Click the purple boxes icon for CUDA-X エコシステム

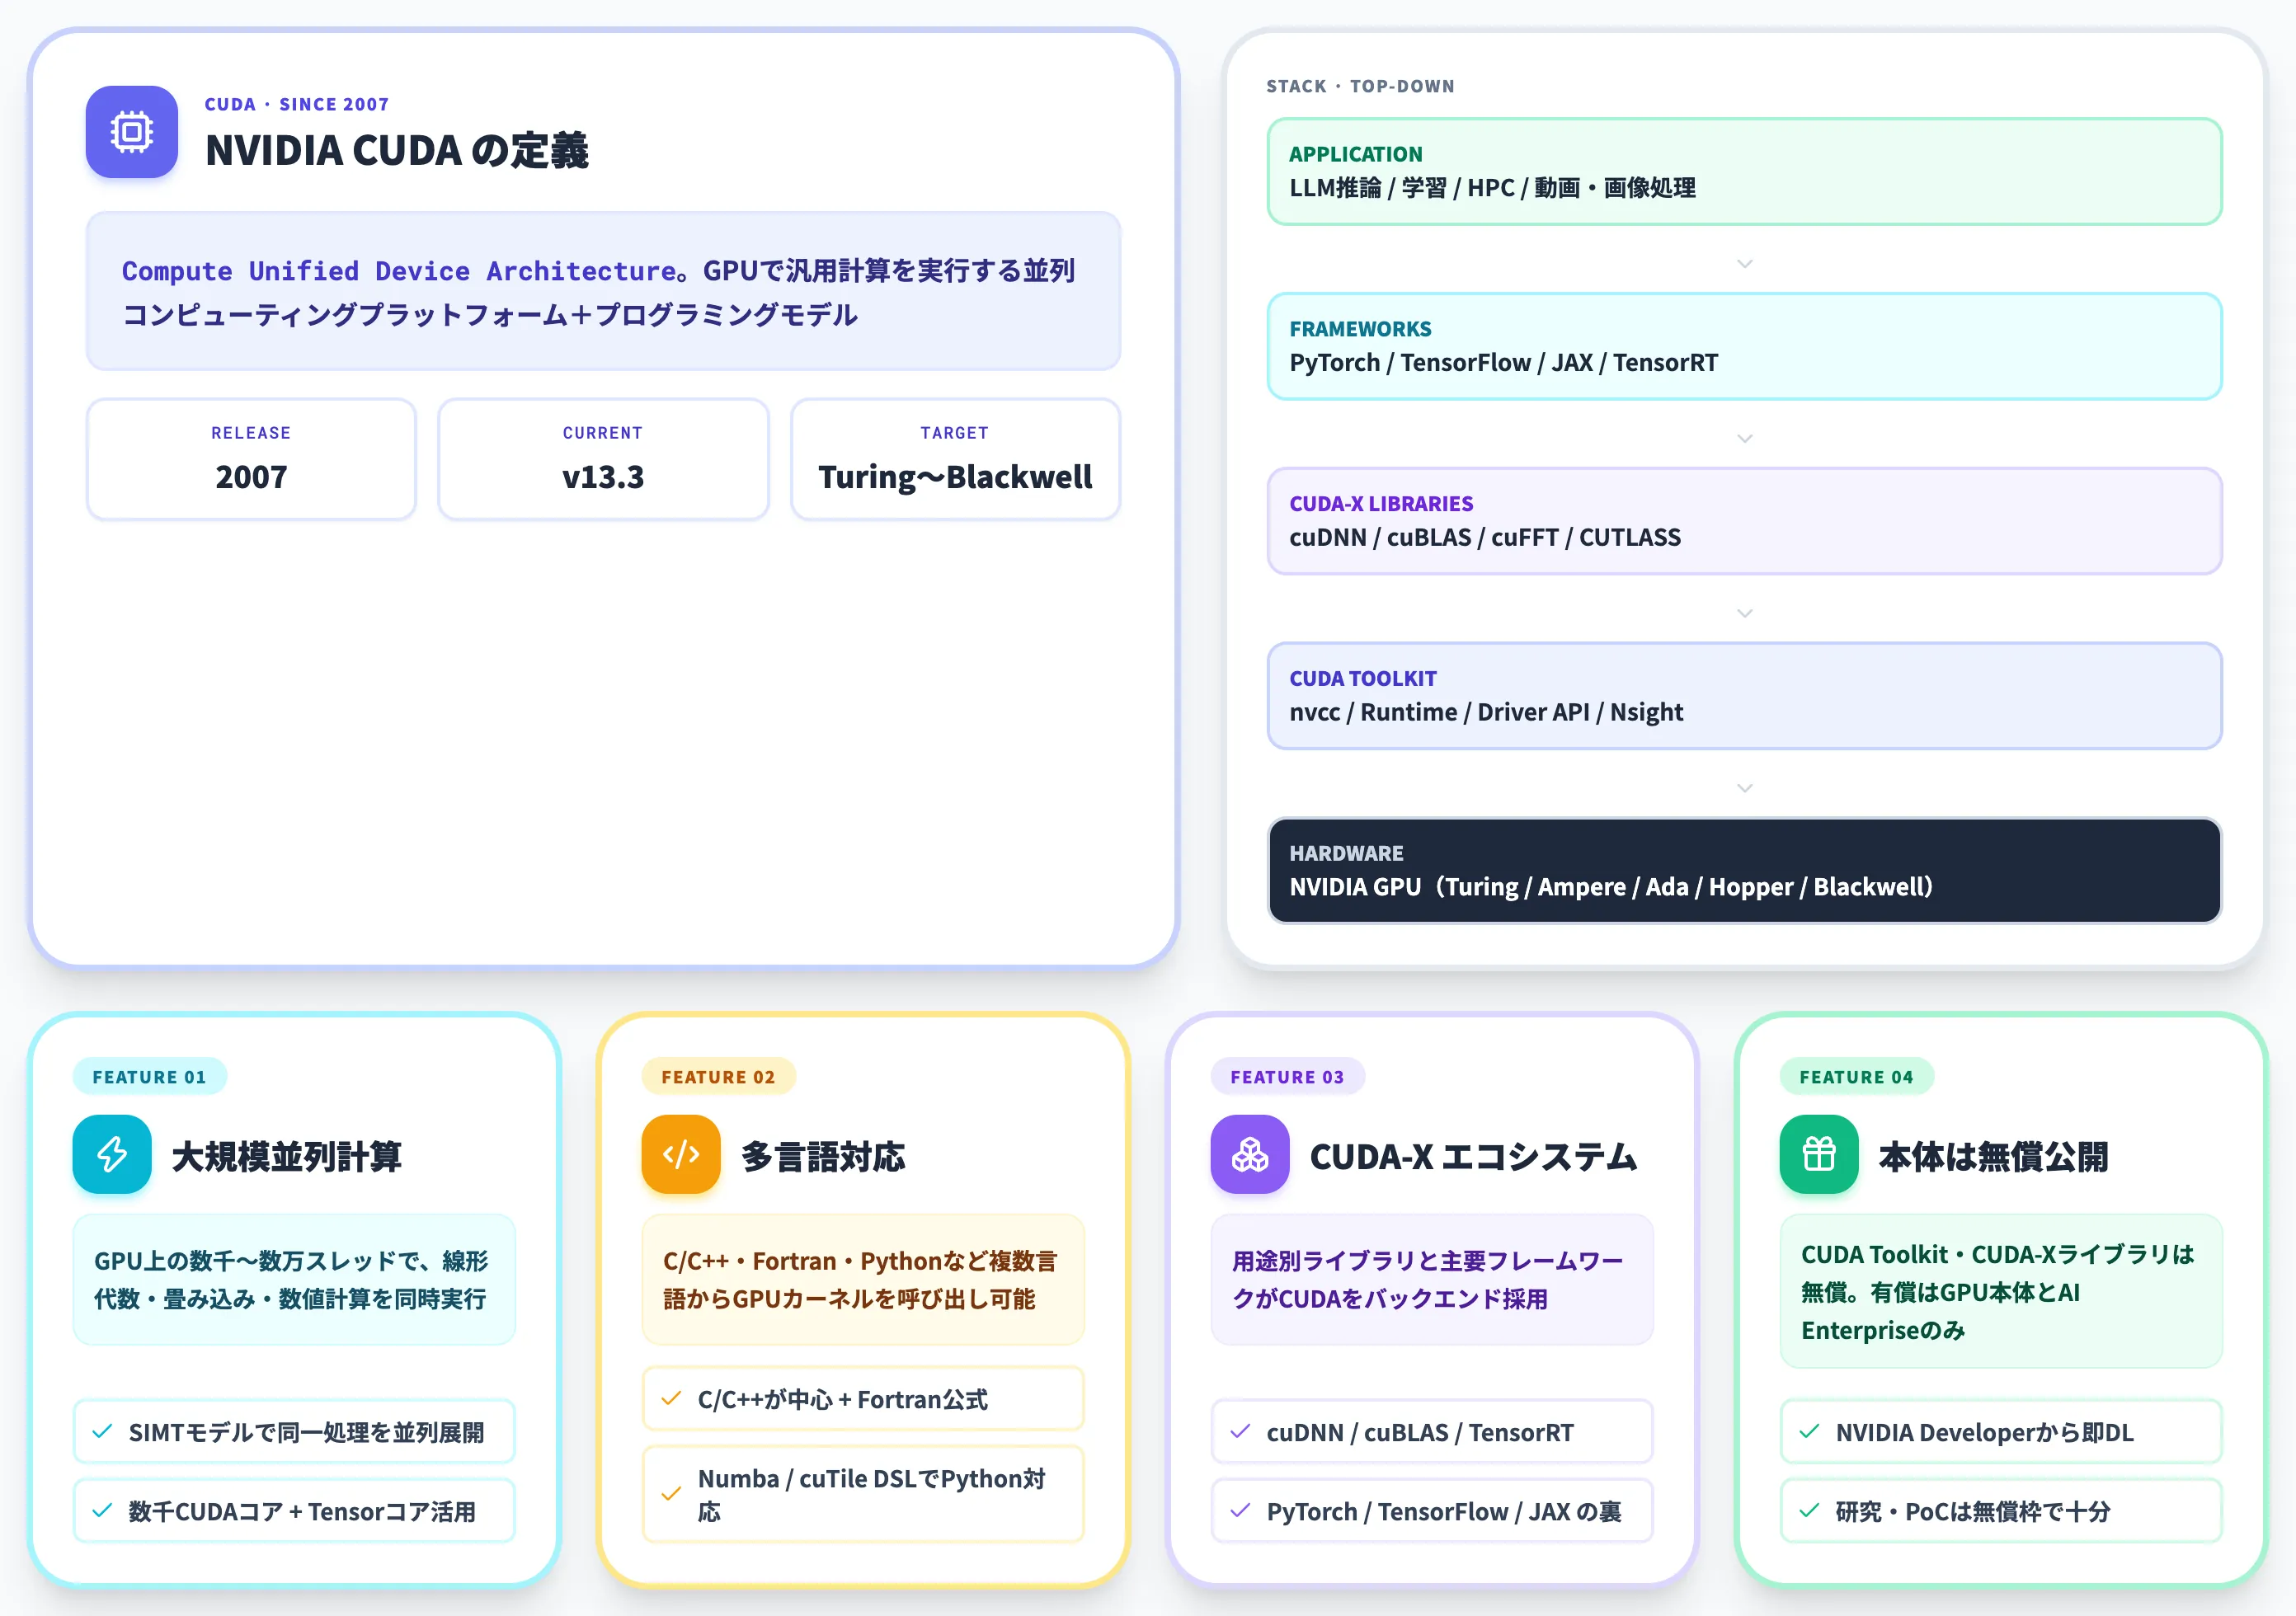(1250, 1154)
